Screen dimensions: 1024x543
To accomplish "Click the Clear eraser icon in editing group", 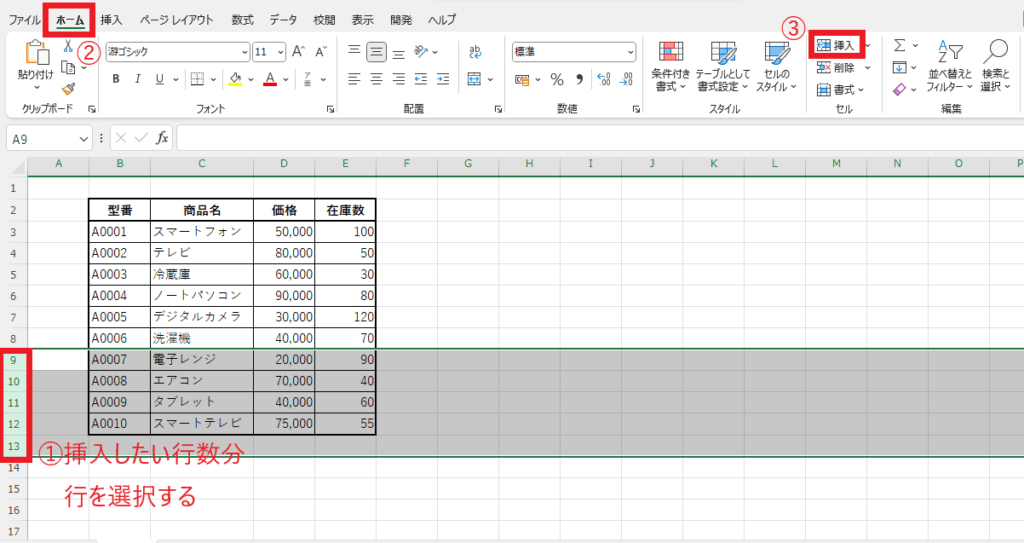I will pyautogui.click(x=899, y=90).
